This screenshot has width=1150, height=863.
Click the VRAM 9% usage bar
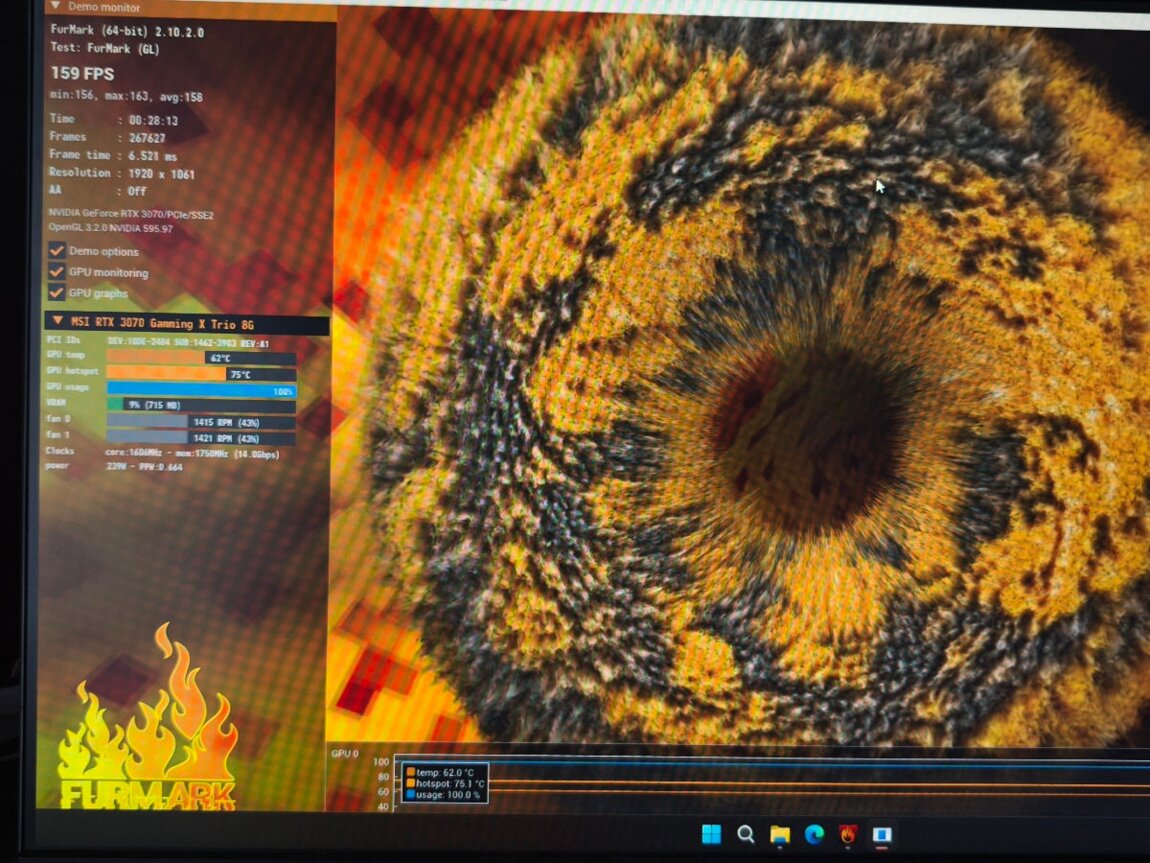click(201, 405)
